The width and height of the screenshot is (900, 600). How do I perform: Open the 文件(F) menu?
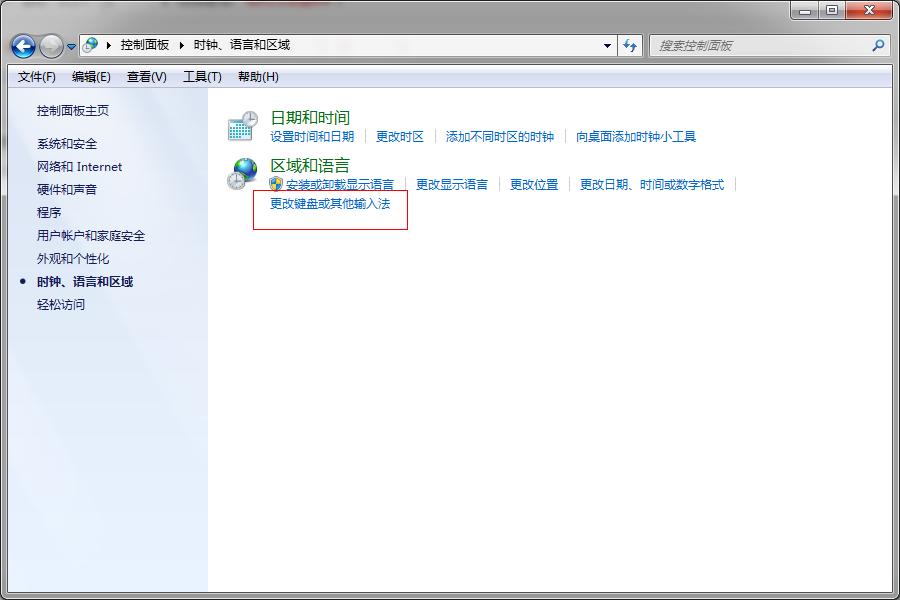coord(35,76)
